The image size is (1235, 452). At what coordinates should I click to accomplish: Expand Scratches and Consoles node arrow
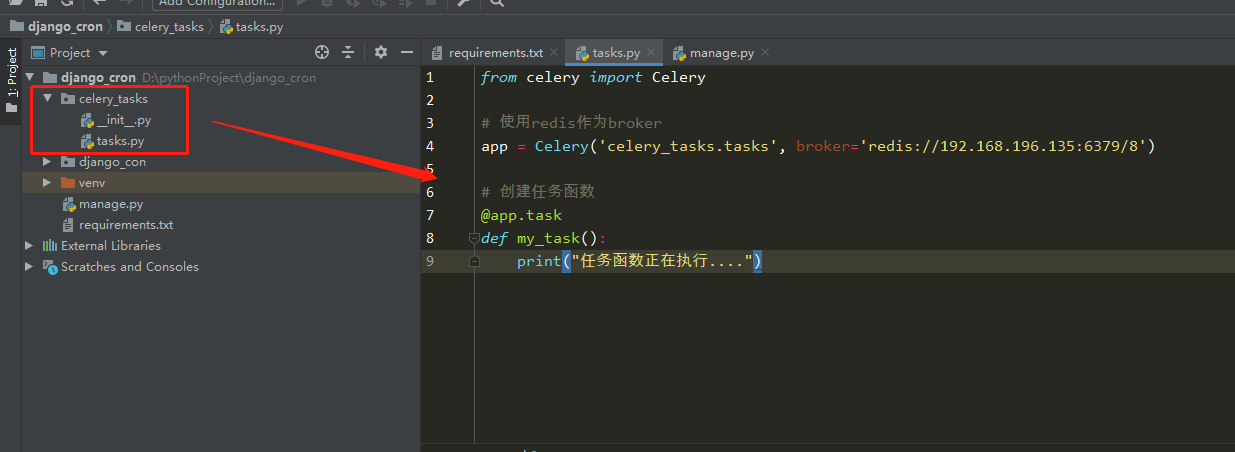click(x=29, y=267)
